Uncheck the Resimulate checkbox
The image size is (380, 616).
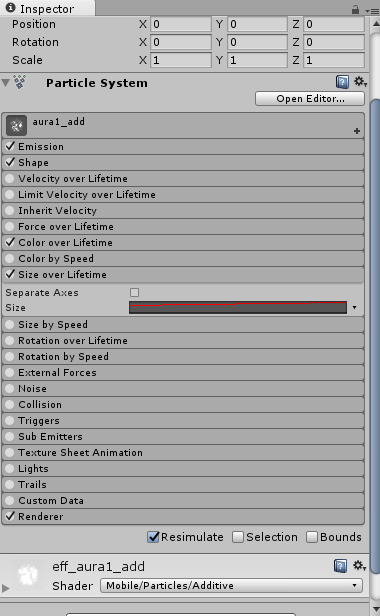(153, 537)
